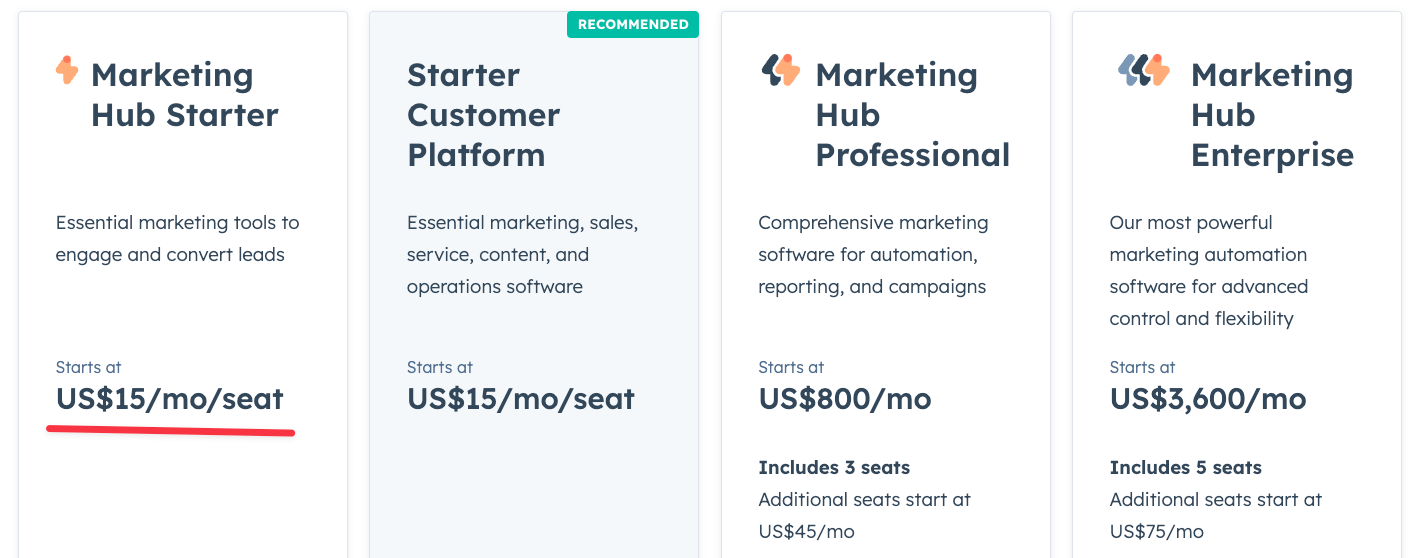Screen dimensions: 1423x558
Task: Click the Marketing Hub Starter orange icon
Action: point(67,71)
